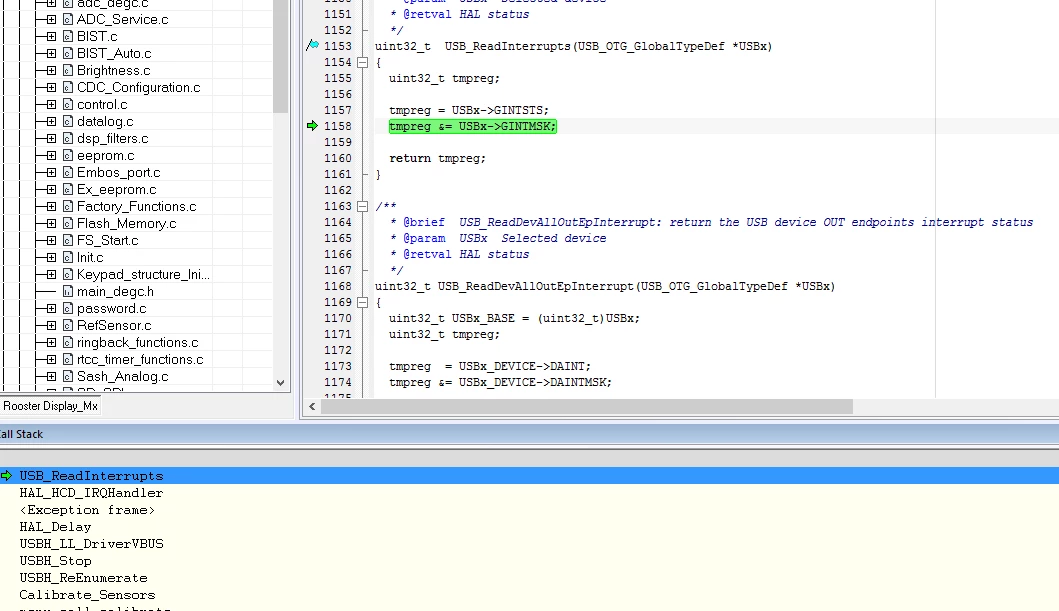The height and width of the screenshot is (611, 1059).
Task: Expand the Embos_port.c tree node
Action: pos(51,173)
